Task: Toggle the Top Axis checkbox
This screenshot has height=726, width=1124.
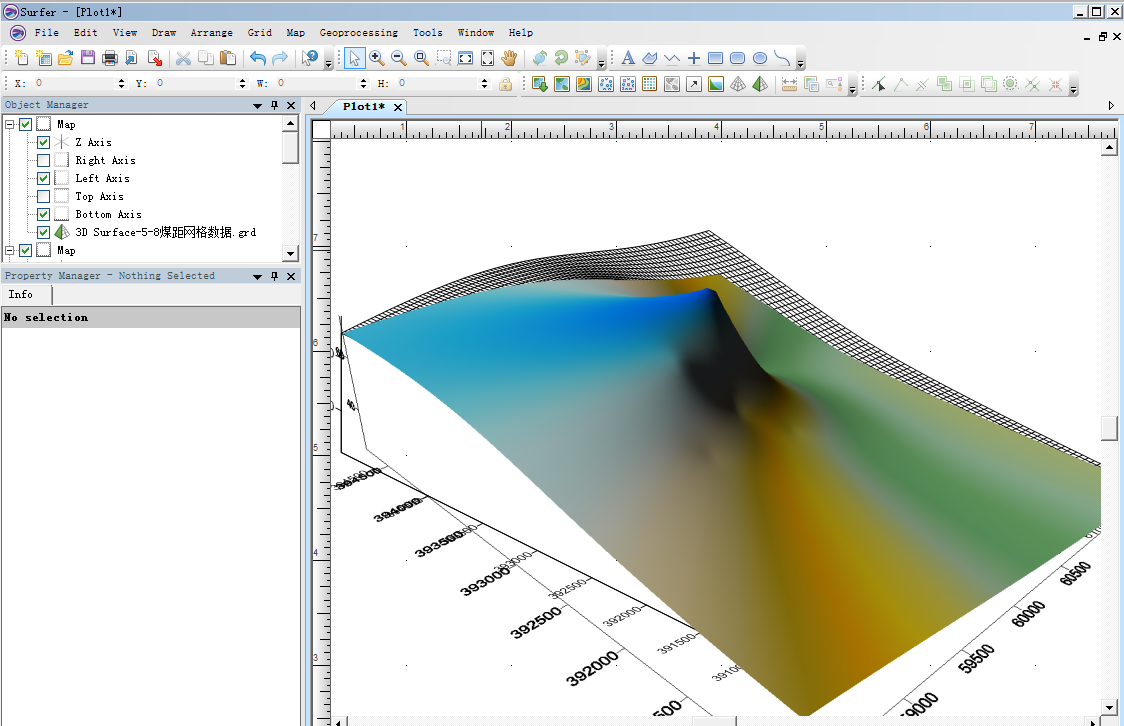Action: [x=43, y=196]
